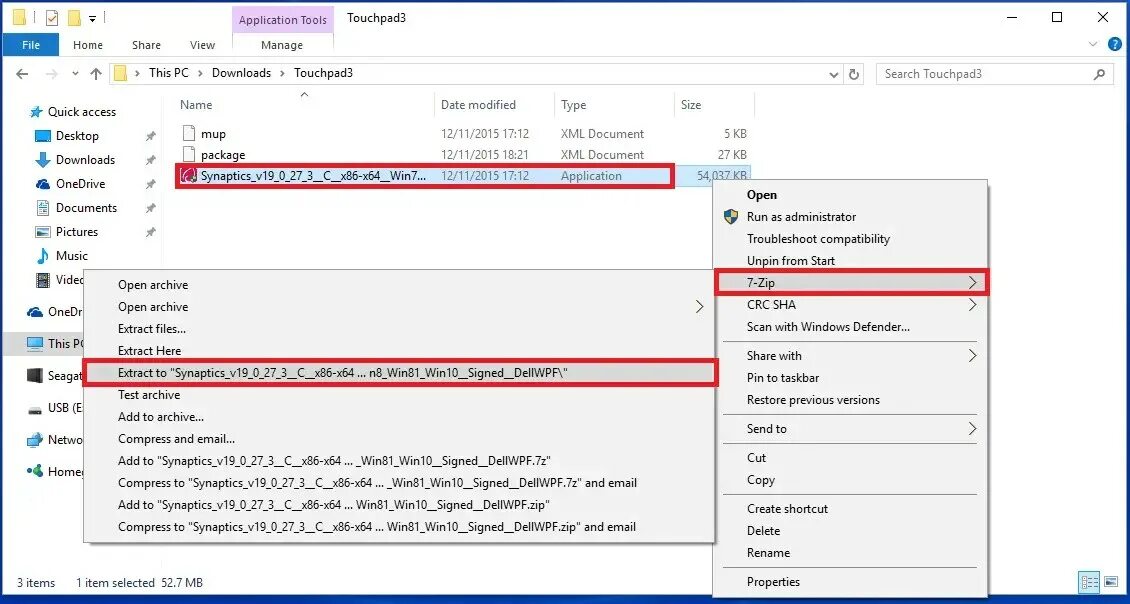This screenshot has height=604, width=1130.
Task: Choose Rename in the context menu
Action: point(768,553)
